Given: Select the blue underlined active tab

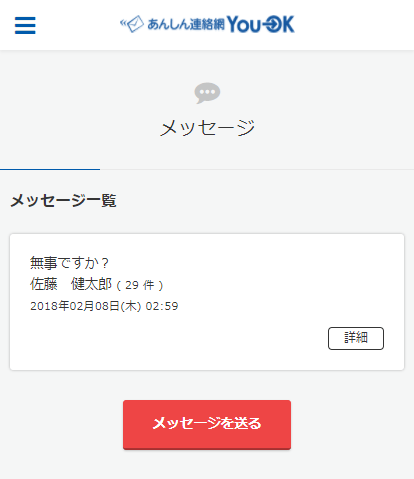Looking at the screenshot, I should tap(50, 169).
